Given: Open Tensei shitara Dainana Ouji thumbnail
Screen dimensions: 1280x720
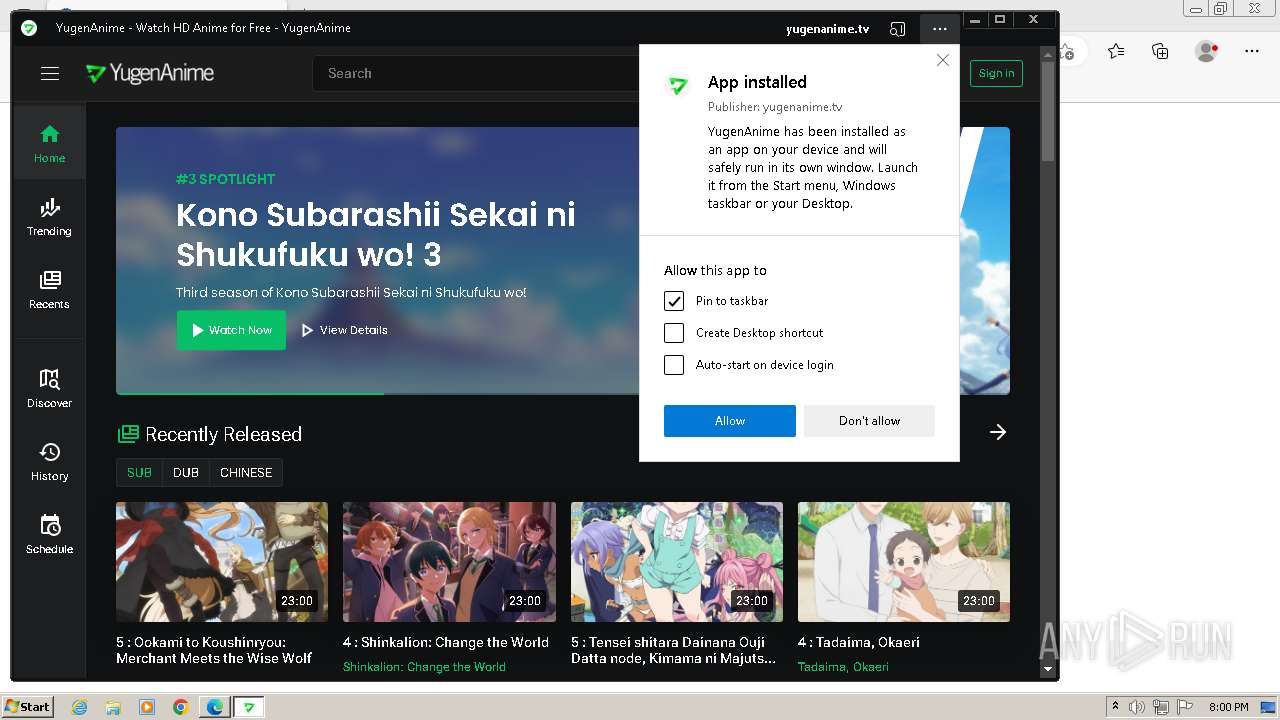Looking at the screenshot, I should pos(677,562).
